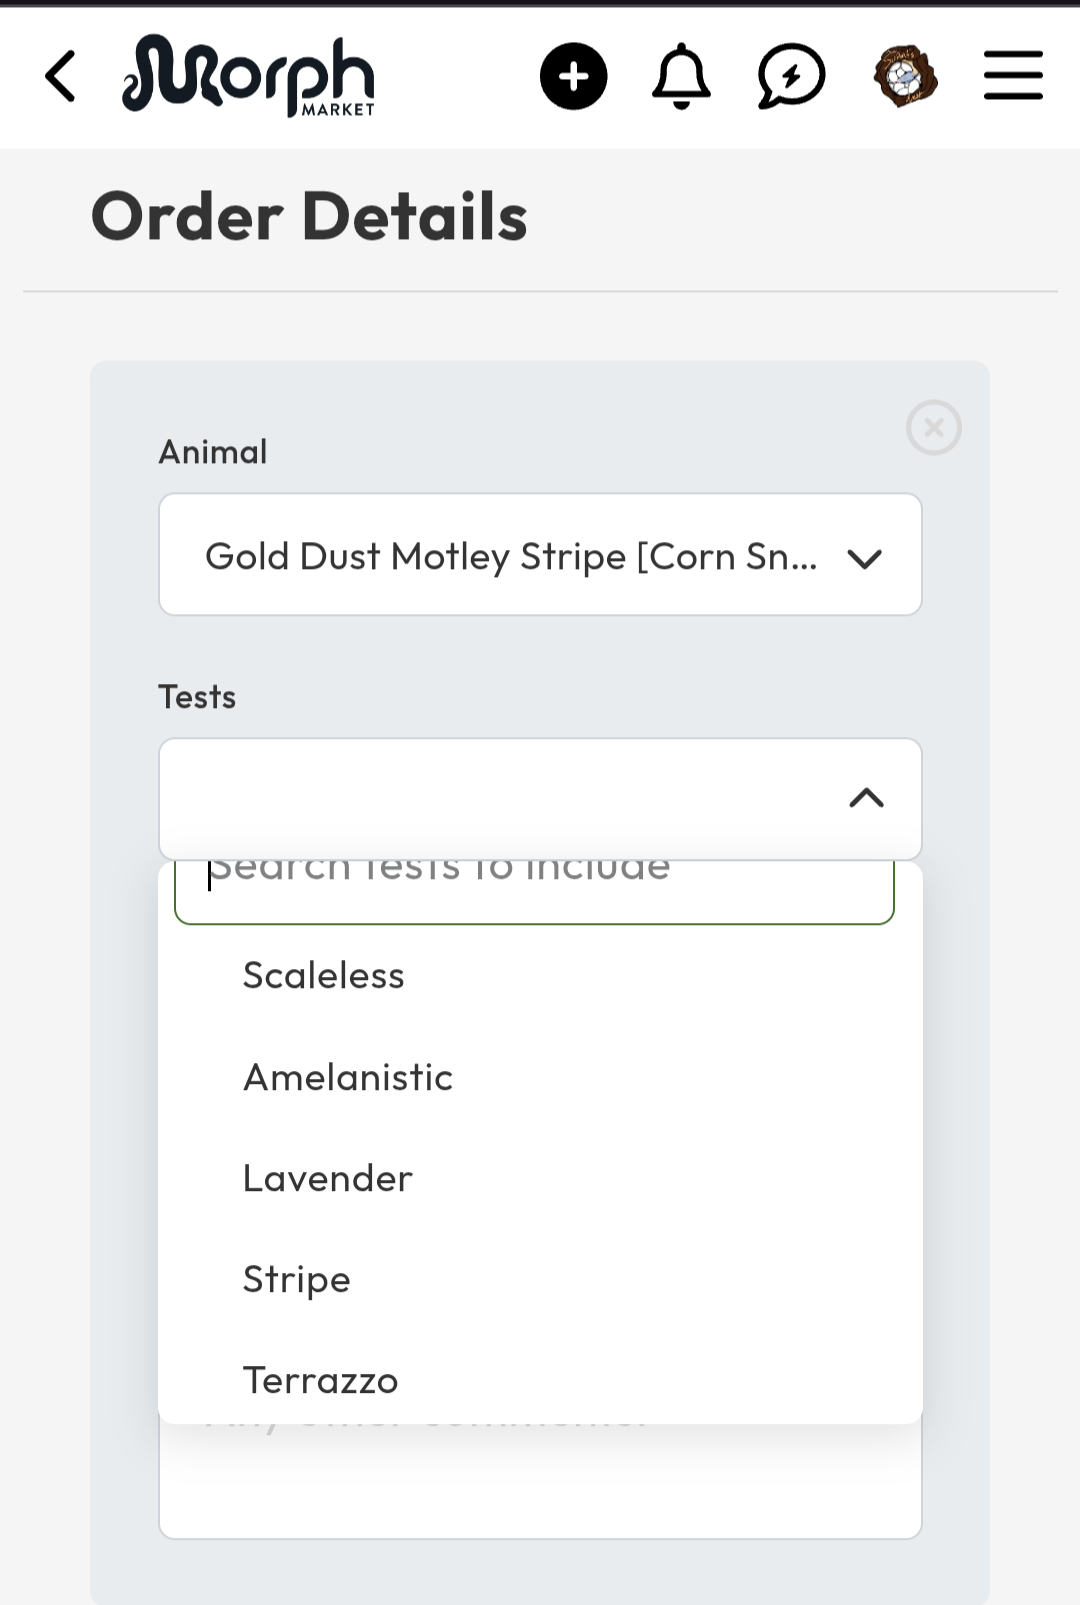Viewport: 1080px width, 1605px height.
Task: Remove the order card with X icon
Action: pyautogui.click(x=933, y=428)
